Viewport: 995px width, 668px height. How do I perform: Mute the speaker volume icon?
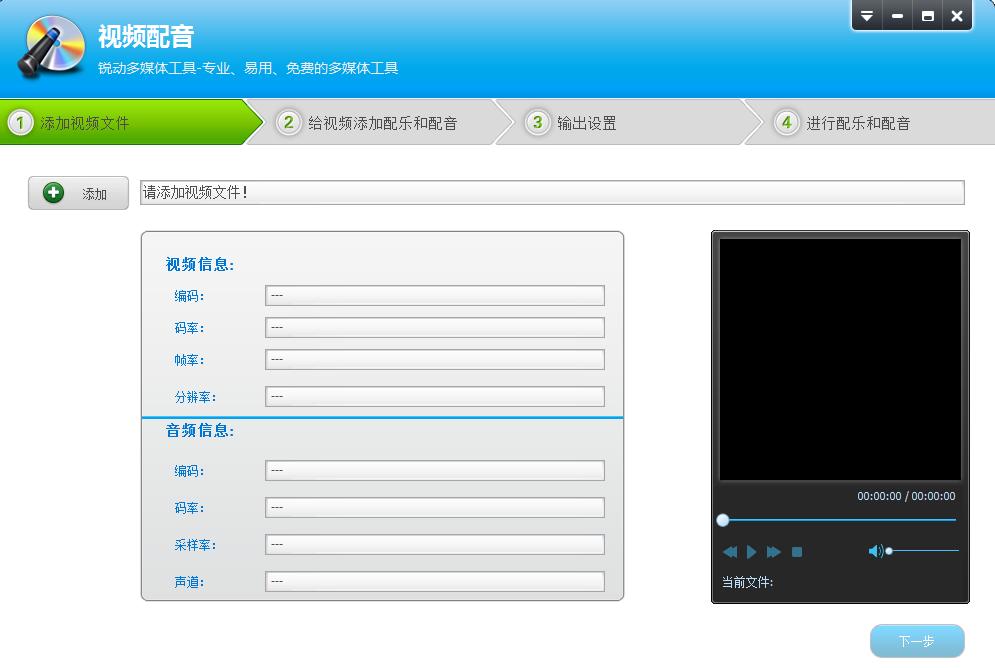pyautogui.click(x=875, y=551)
